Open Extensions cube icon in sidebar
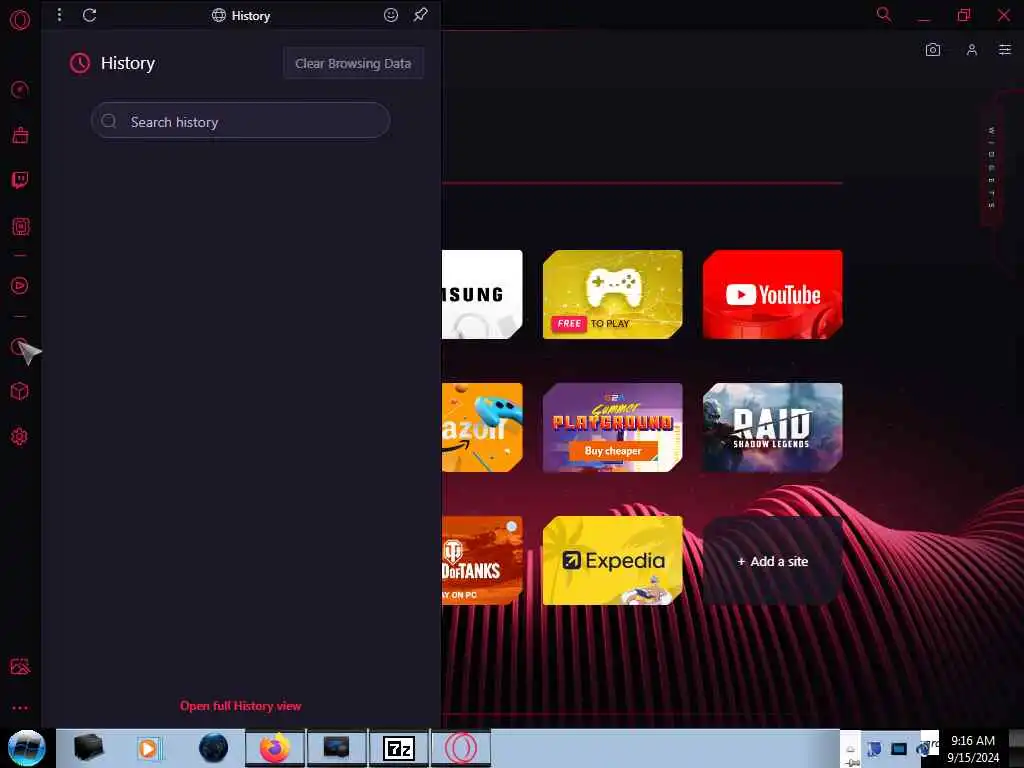1024x768 pixels. point(20,391)
